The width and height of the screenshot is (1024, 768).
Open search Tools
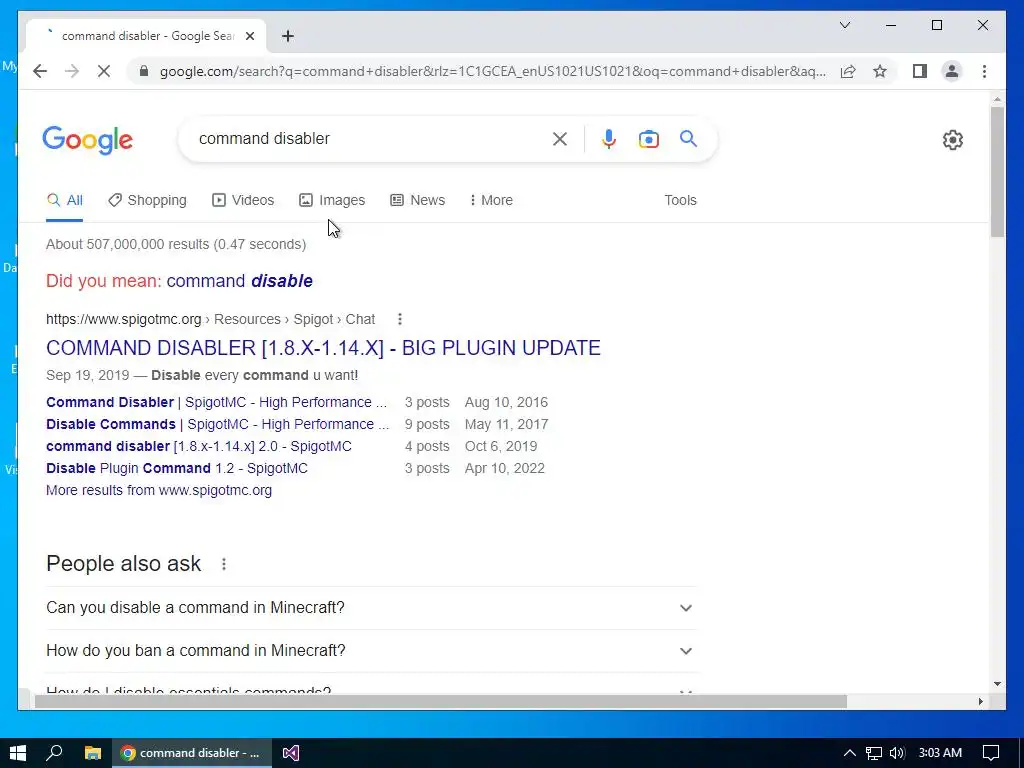click(x=680, y=200)
